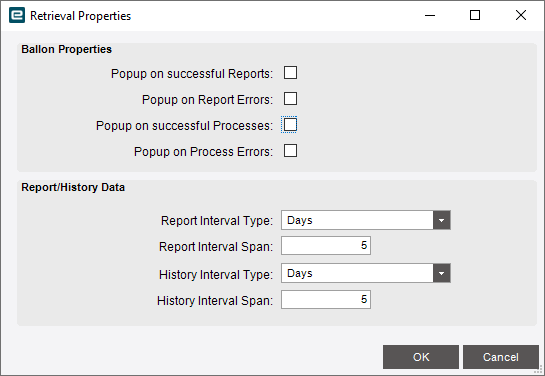Image resolution: width=545 pixels, height=376 pixels.
Task: Click the Retrieval Properties app icon
Action: pyautogui.click(x=17, y=15)
